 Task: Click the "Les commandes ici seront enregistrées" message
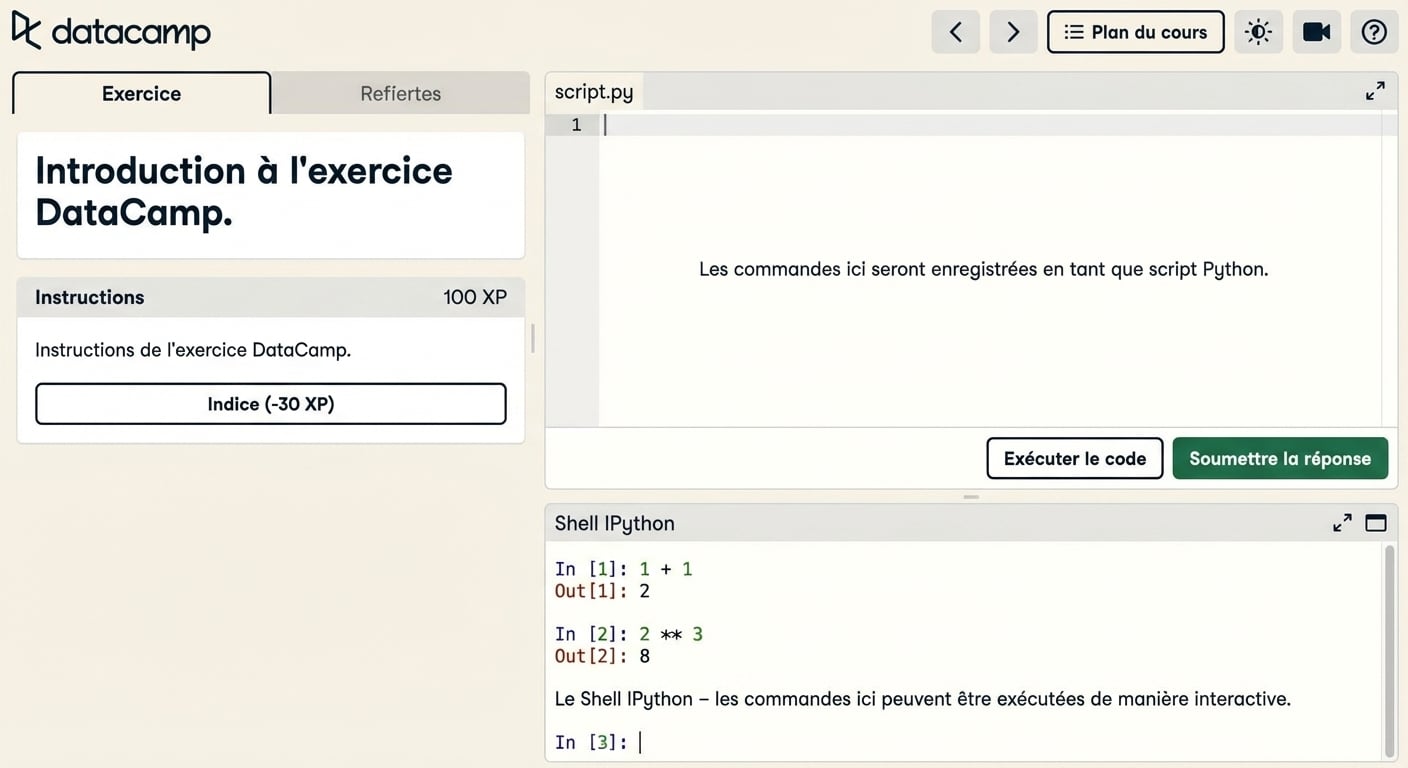pyautogui.click(x=984, y=269)
